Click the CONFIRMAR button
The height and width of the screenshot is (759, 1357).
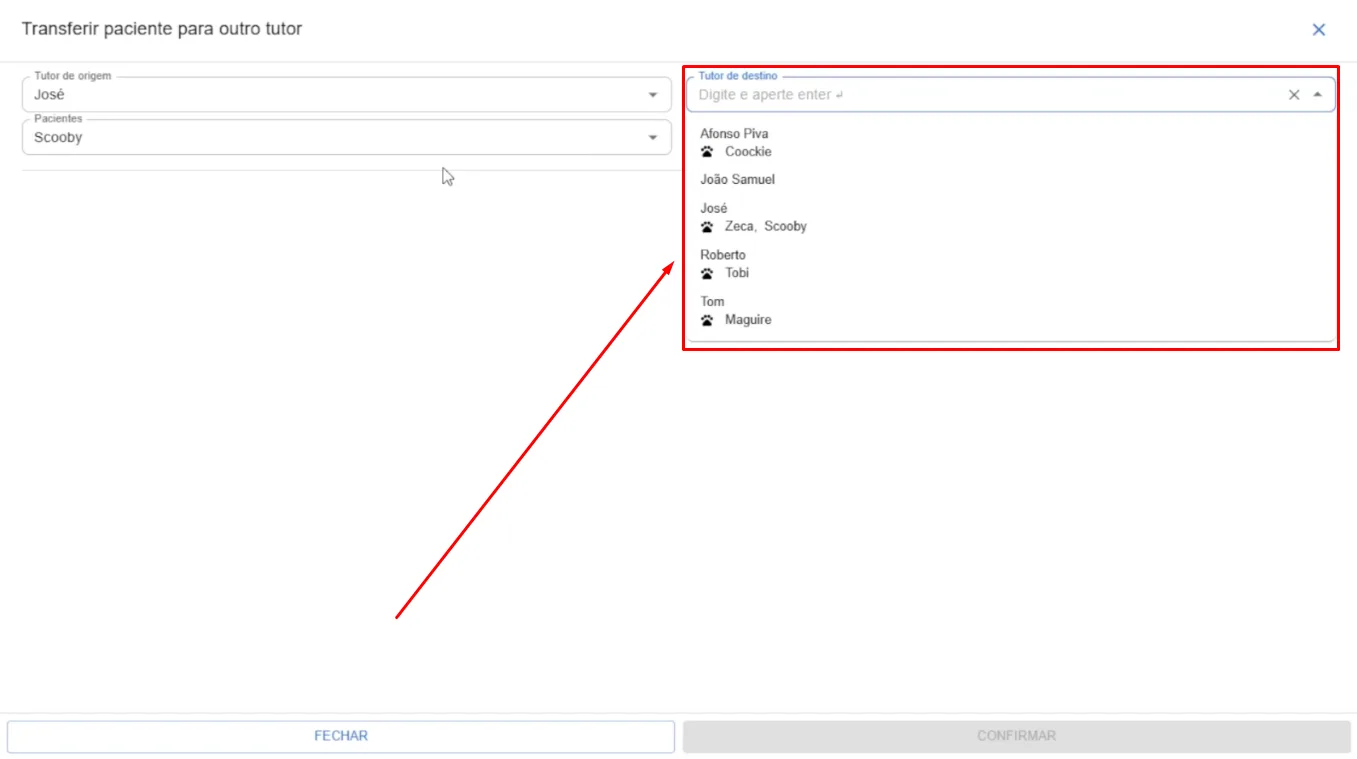click(1016, 736)
